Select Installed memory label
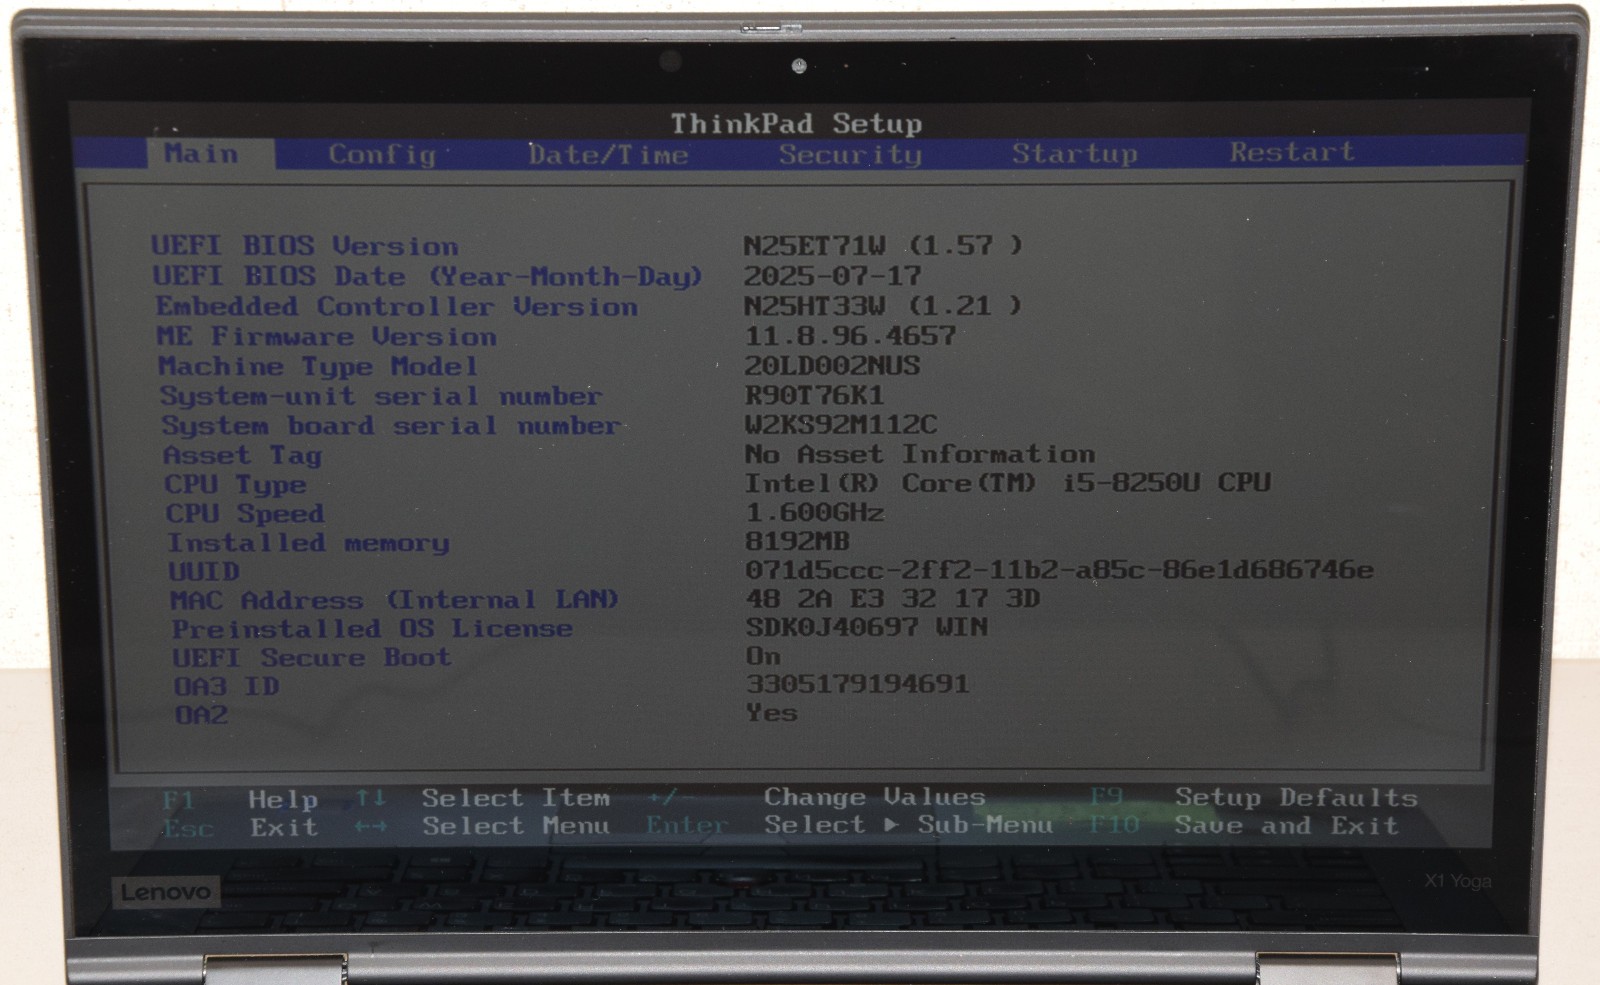Image resolution: width=1600 pixels, height=985 pixels. [308, 543]
